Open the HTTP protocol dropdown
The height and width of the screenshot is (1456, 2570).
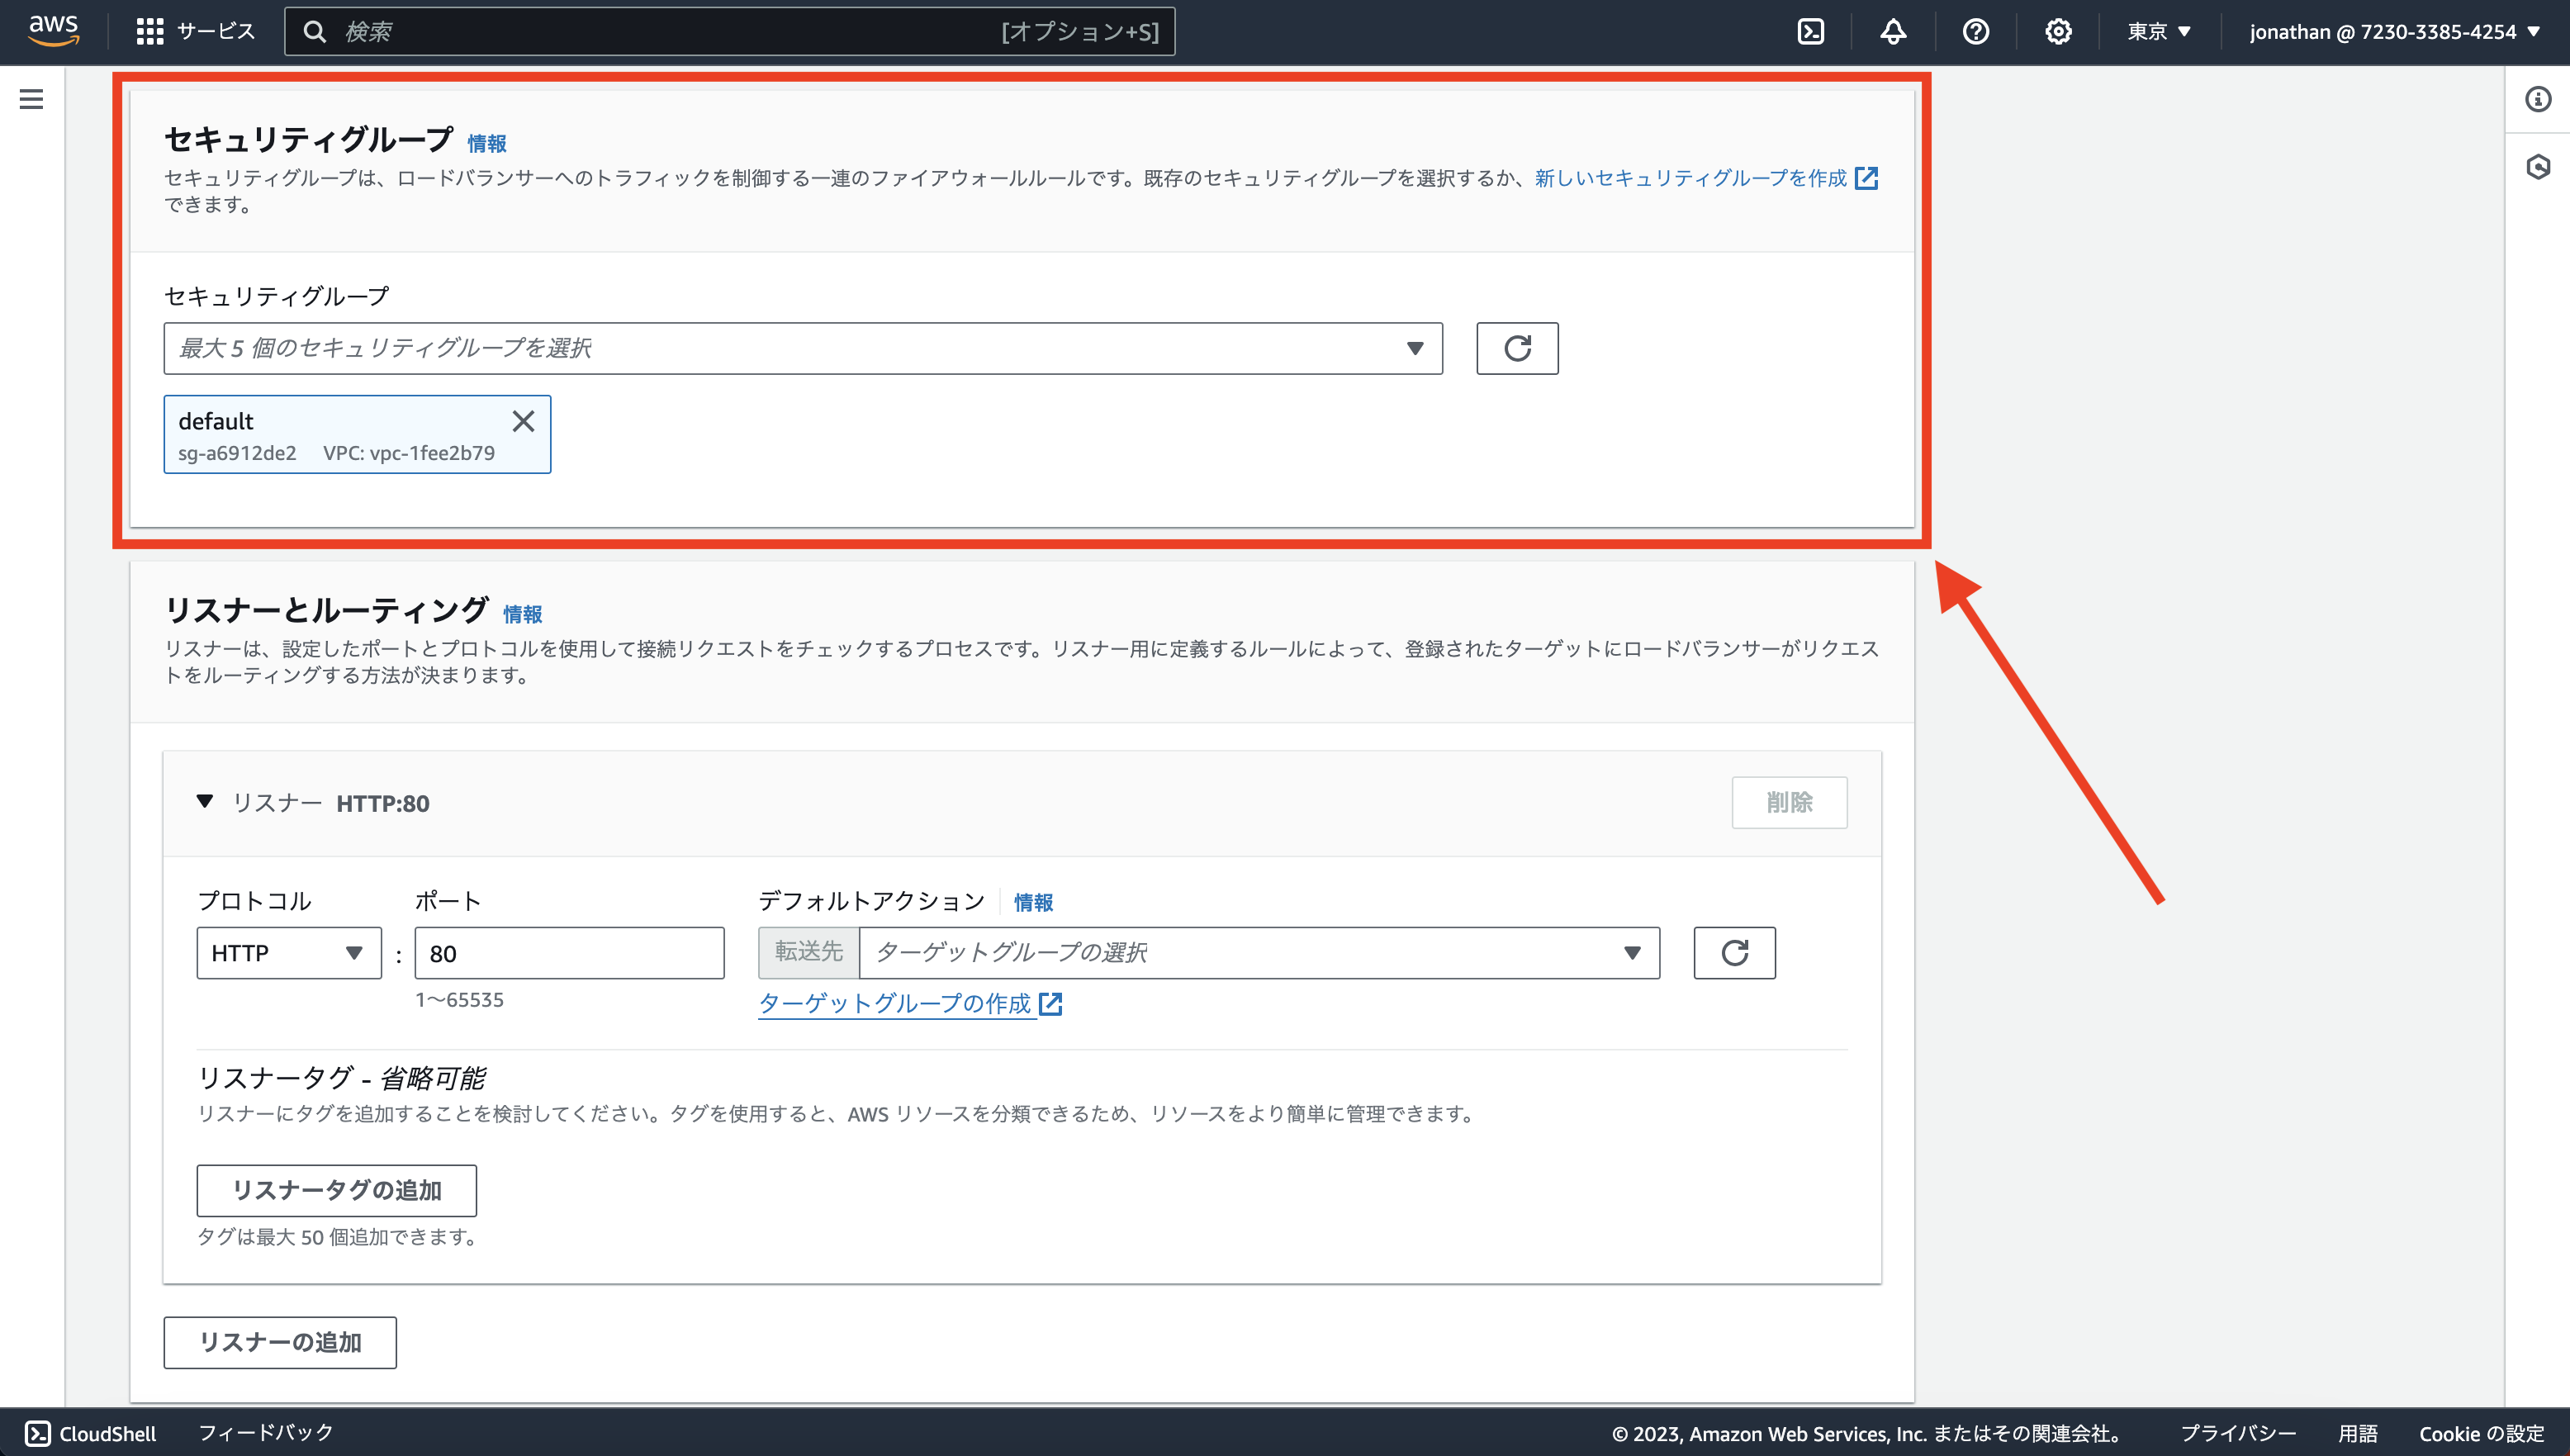[x=288, y=952]
